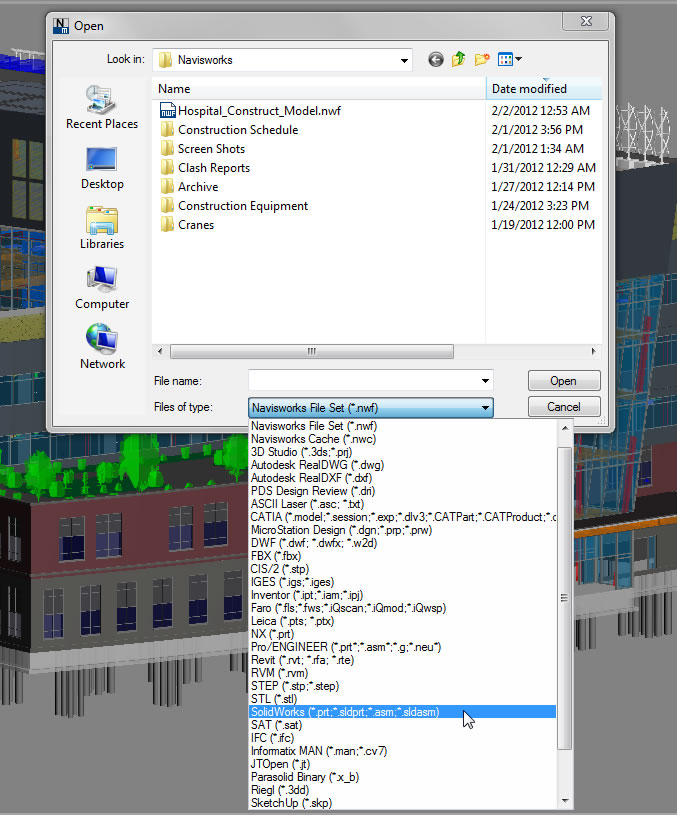Choose Navisworks Cache (*.nwc) type
The image size is (677, 815).
pos(402,439)
